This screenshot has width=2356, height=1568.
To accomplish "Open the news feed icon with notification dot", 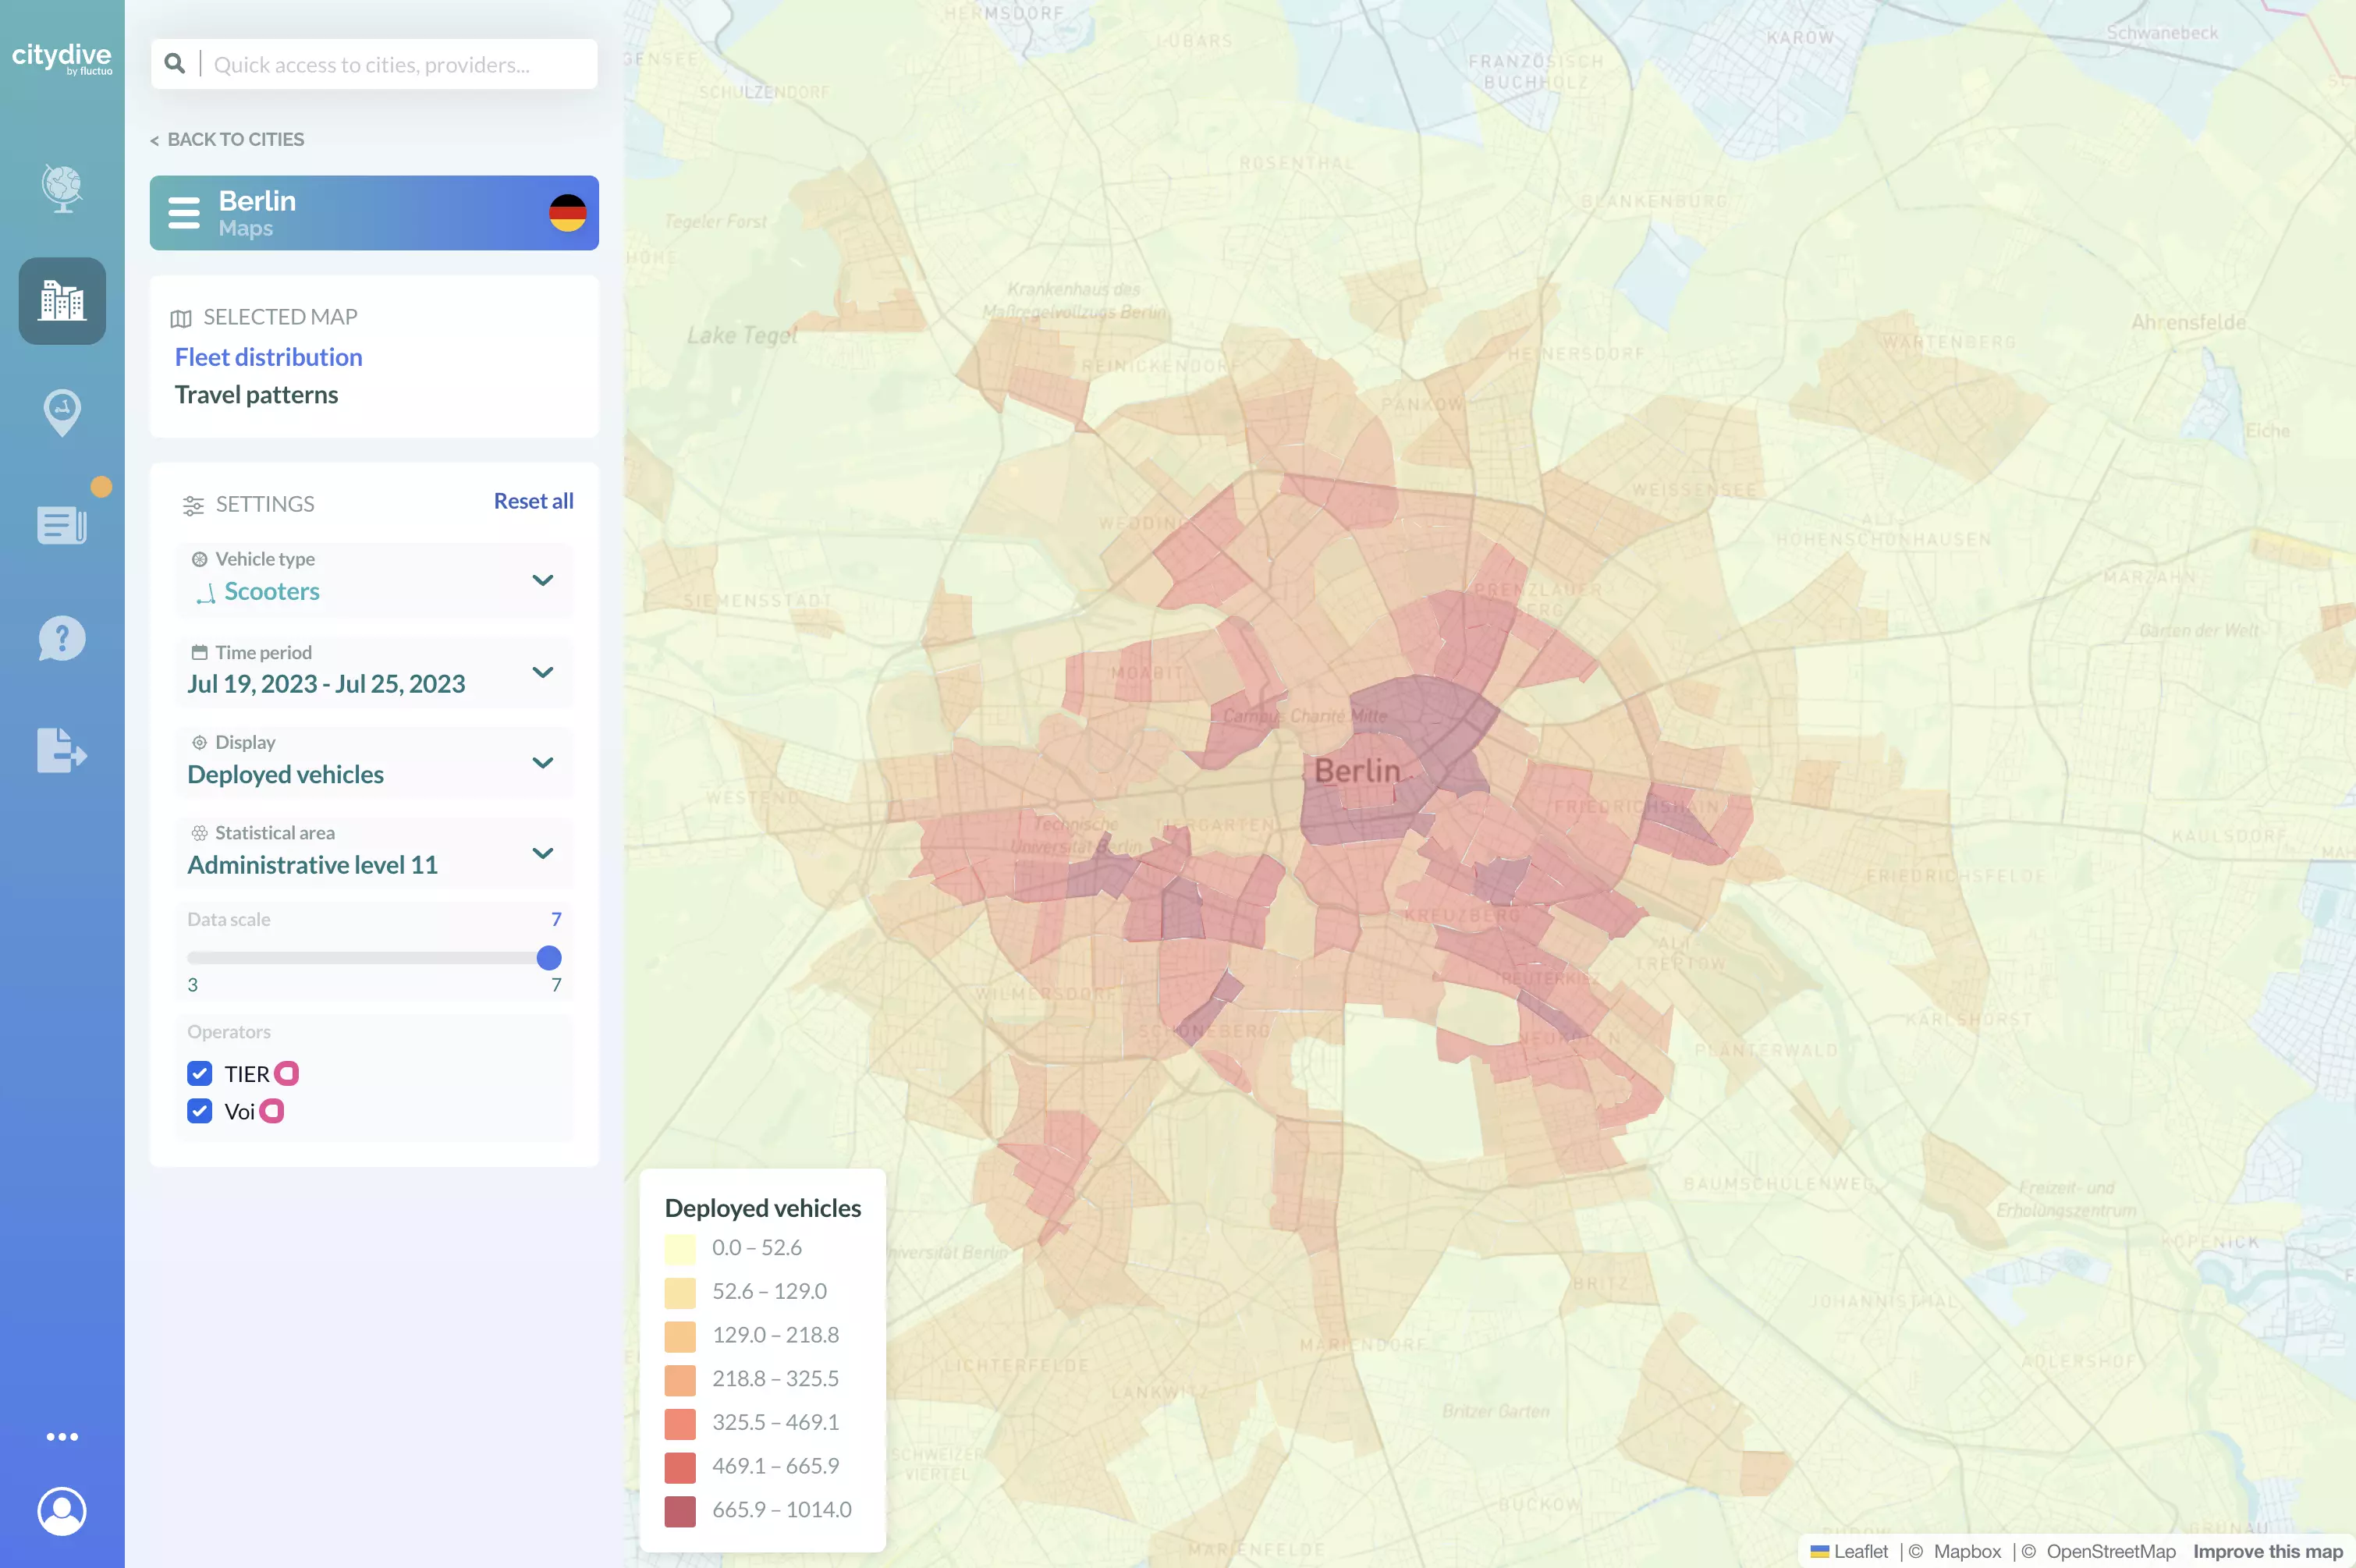I will (62, 524).
